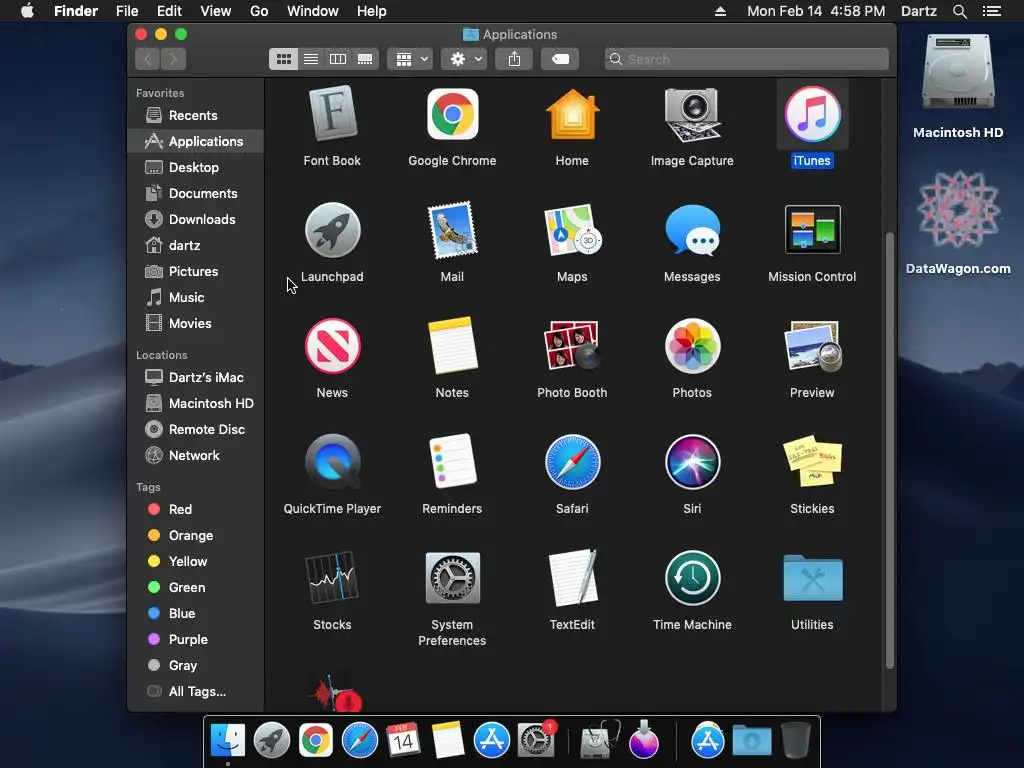Open the Edit menu
Image resolution: width=1024 pixels, height=768 pixels.
click(x=169, y=11)
